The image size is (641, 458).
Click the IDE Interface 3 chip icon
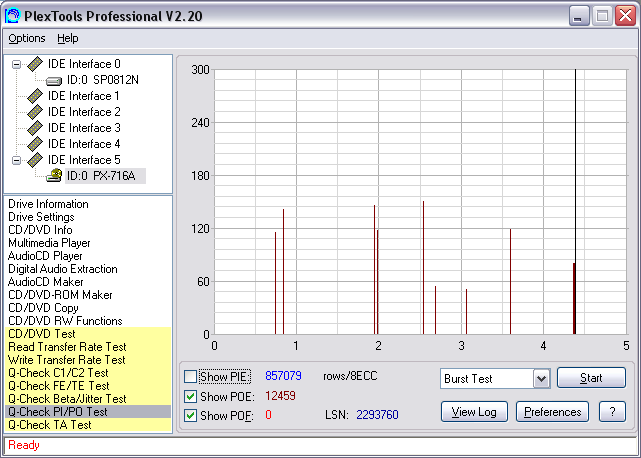pyautogui.click(x=35, y=128)
